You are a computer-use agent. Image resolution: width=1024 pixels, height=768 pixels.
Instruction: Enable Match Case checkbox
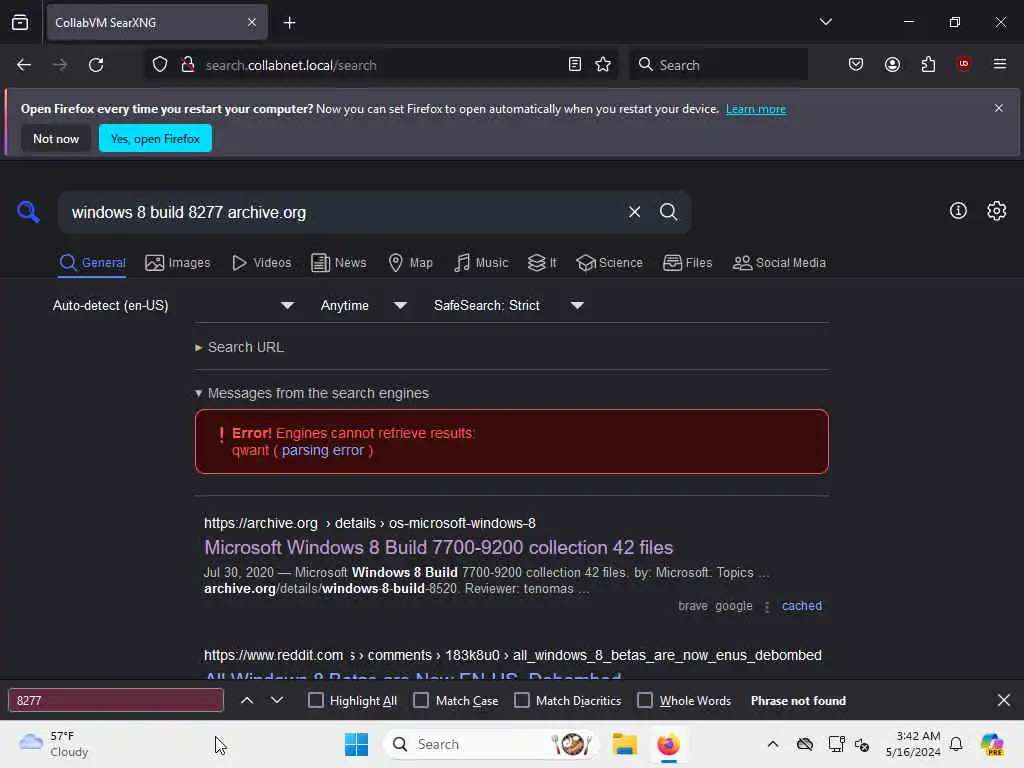pos(421,700)
